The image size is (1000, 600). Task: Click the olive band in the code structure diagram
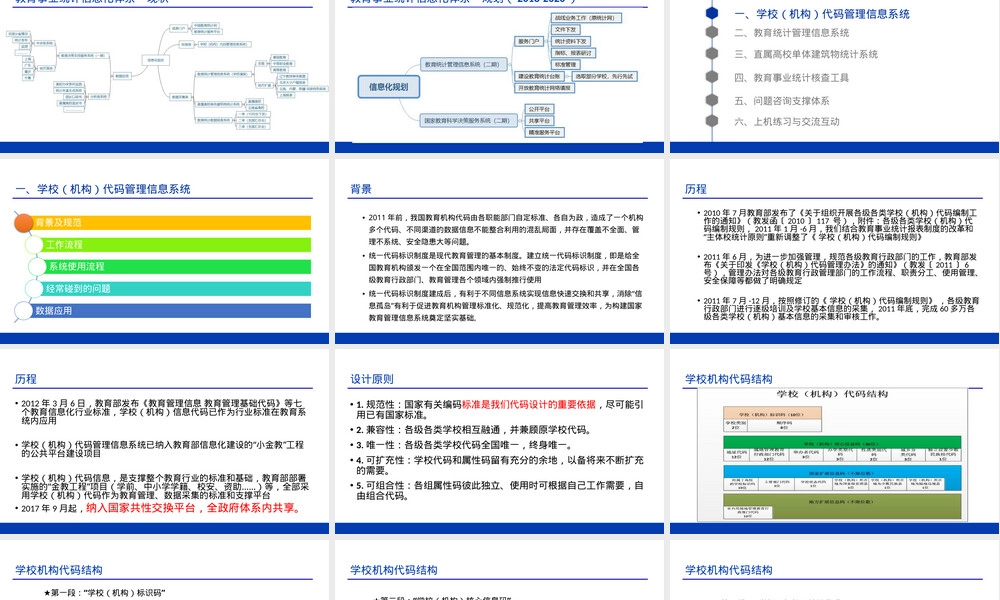click(x=842, y=506)
